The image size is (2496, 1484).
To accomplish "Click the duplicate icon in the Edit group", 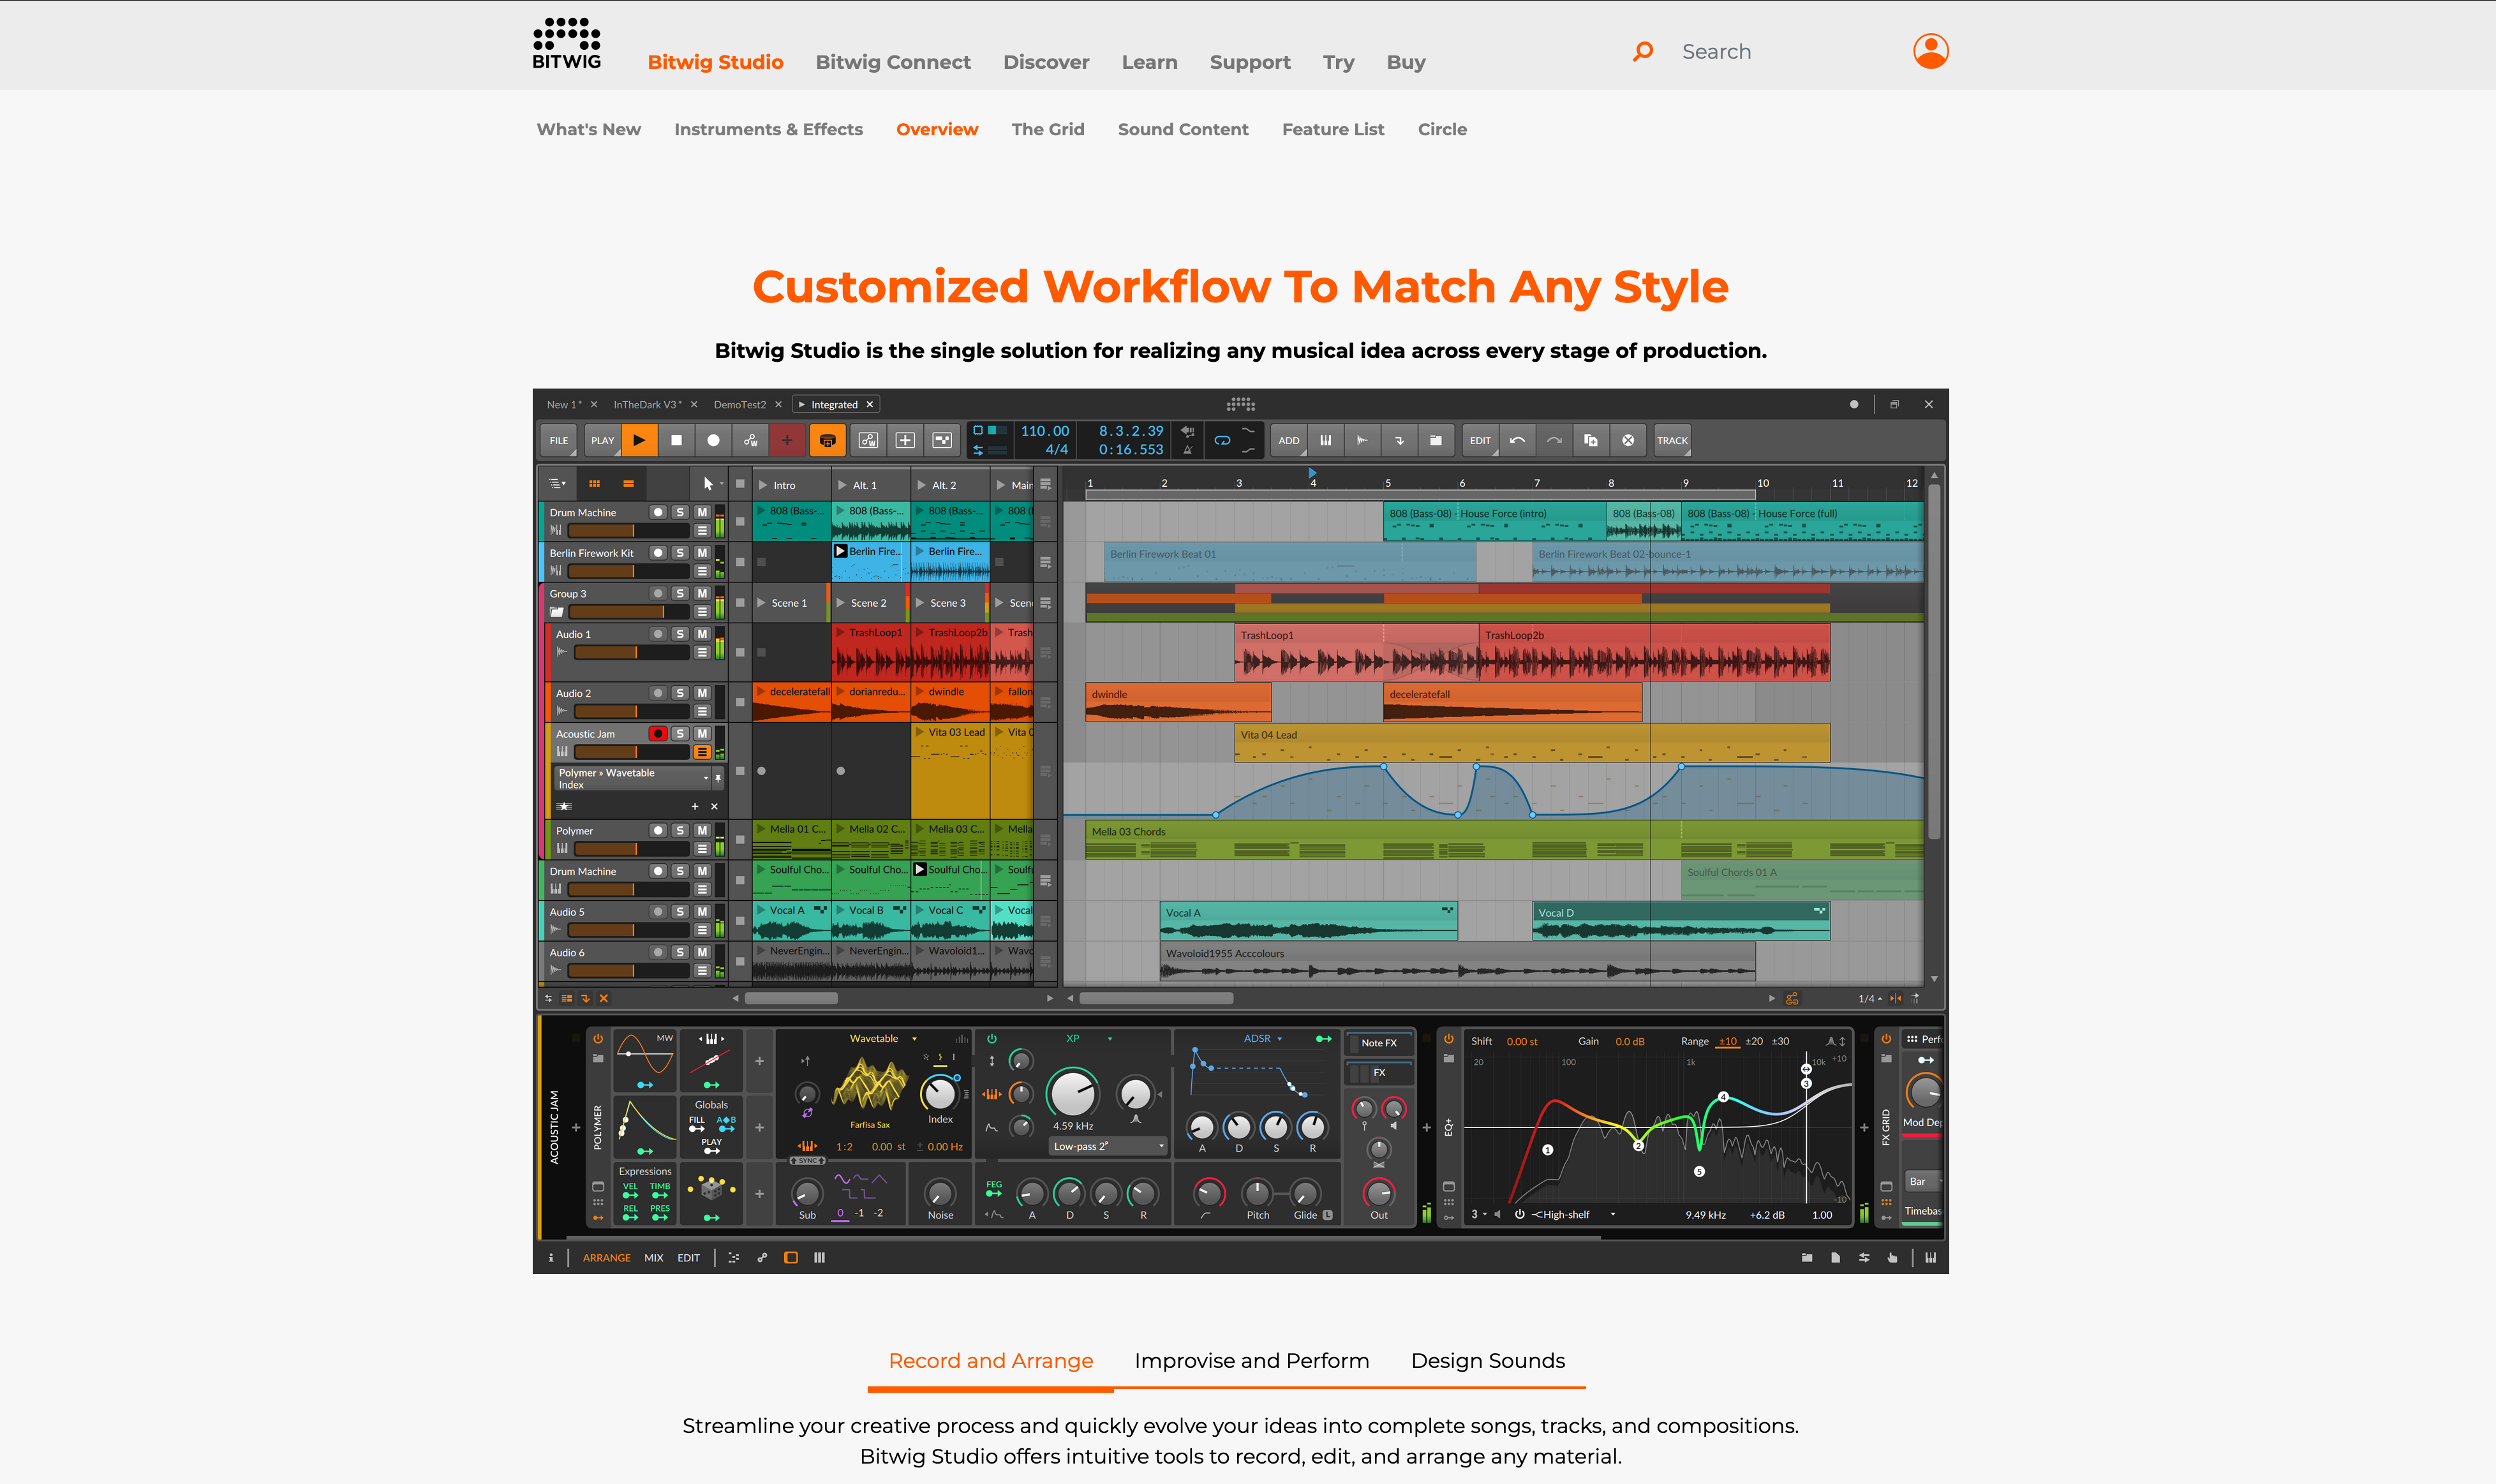I will (1591, 440).
